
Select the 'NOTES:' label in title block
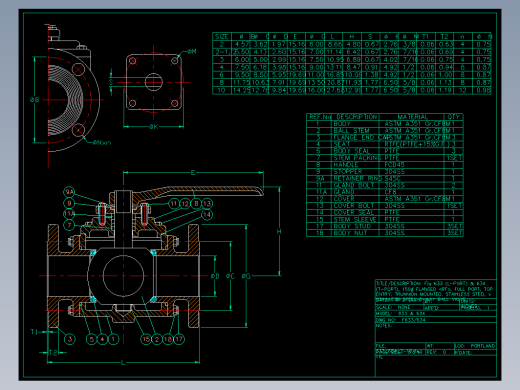click(x=384, y=326)
